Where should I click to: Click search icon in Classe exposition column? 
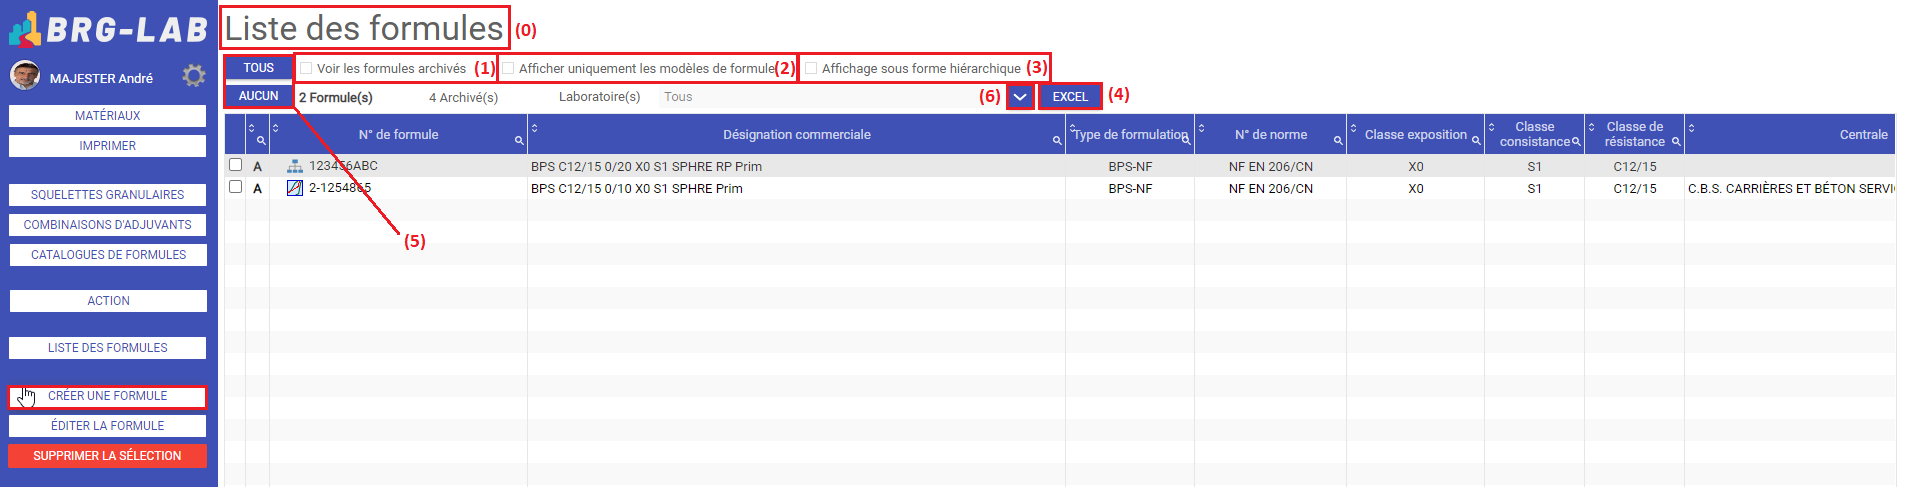coord(1476,141)
